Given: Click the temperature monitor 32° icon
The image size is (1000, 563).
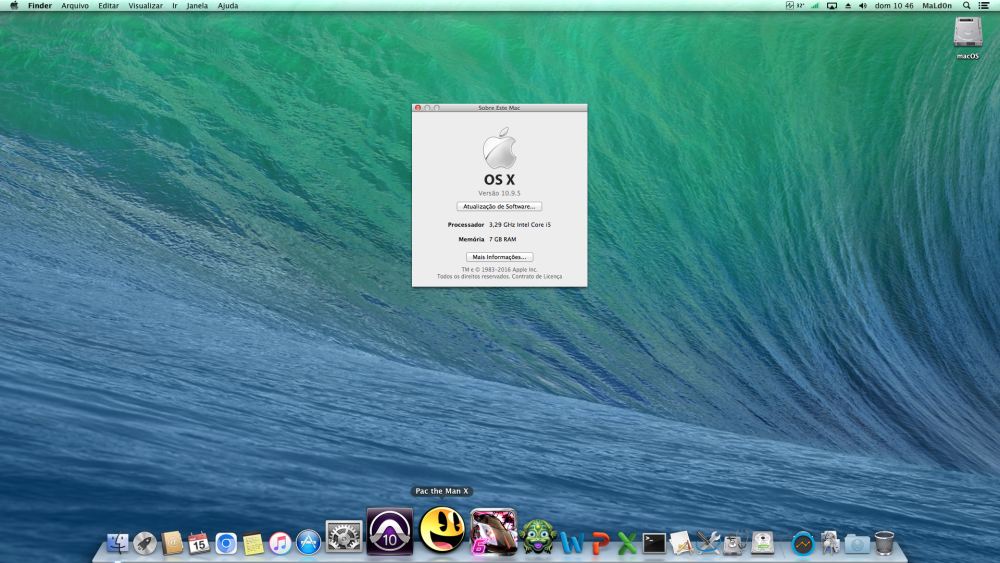Looking at the screenshot, I should click(795, 6).
